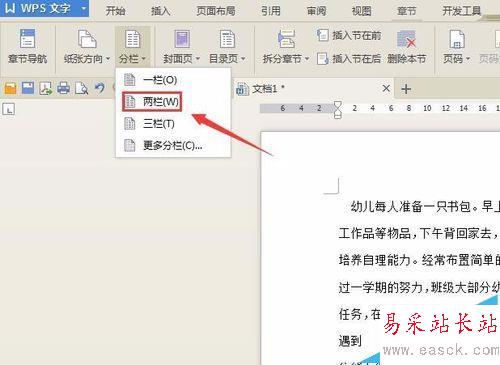Click the open folder icon
Screen dimensions: 500x365
[x=10, y=89]
